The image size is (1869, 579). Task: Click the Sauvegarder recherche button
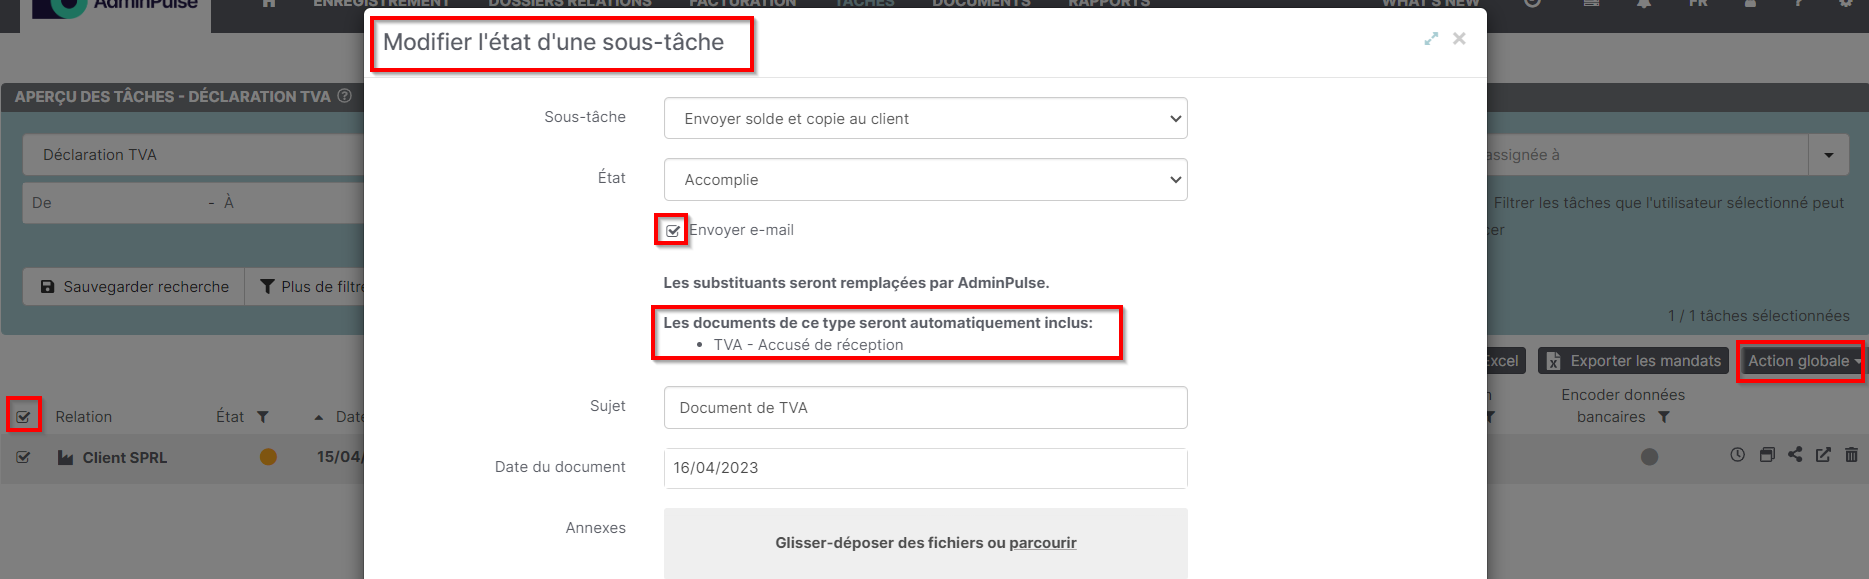[134, 287]
